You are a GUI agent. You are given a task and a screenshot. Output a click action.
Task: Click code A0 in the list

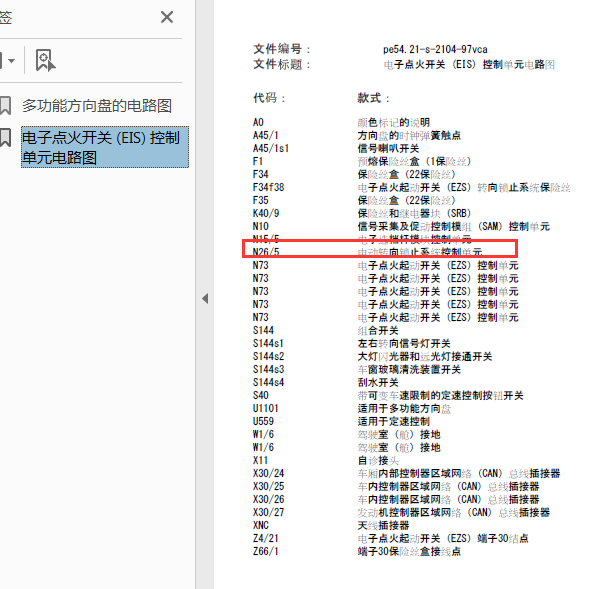click(x=258, y=123)
